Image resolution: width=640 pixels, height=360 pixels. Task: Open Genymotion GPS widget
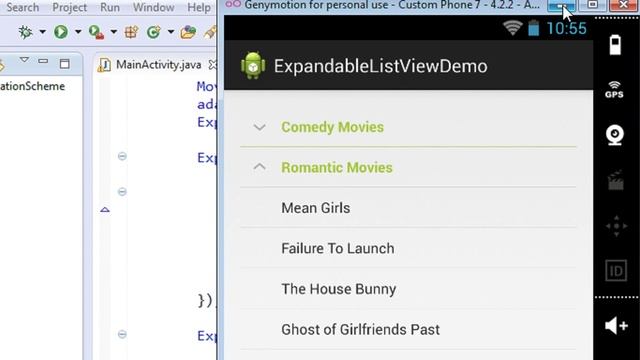[x=614, y=89]
